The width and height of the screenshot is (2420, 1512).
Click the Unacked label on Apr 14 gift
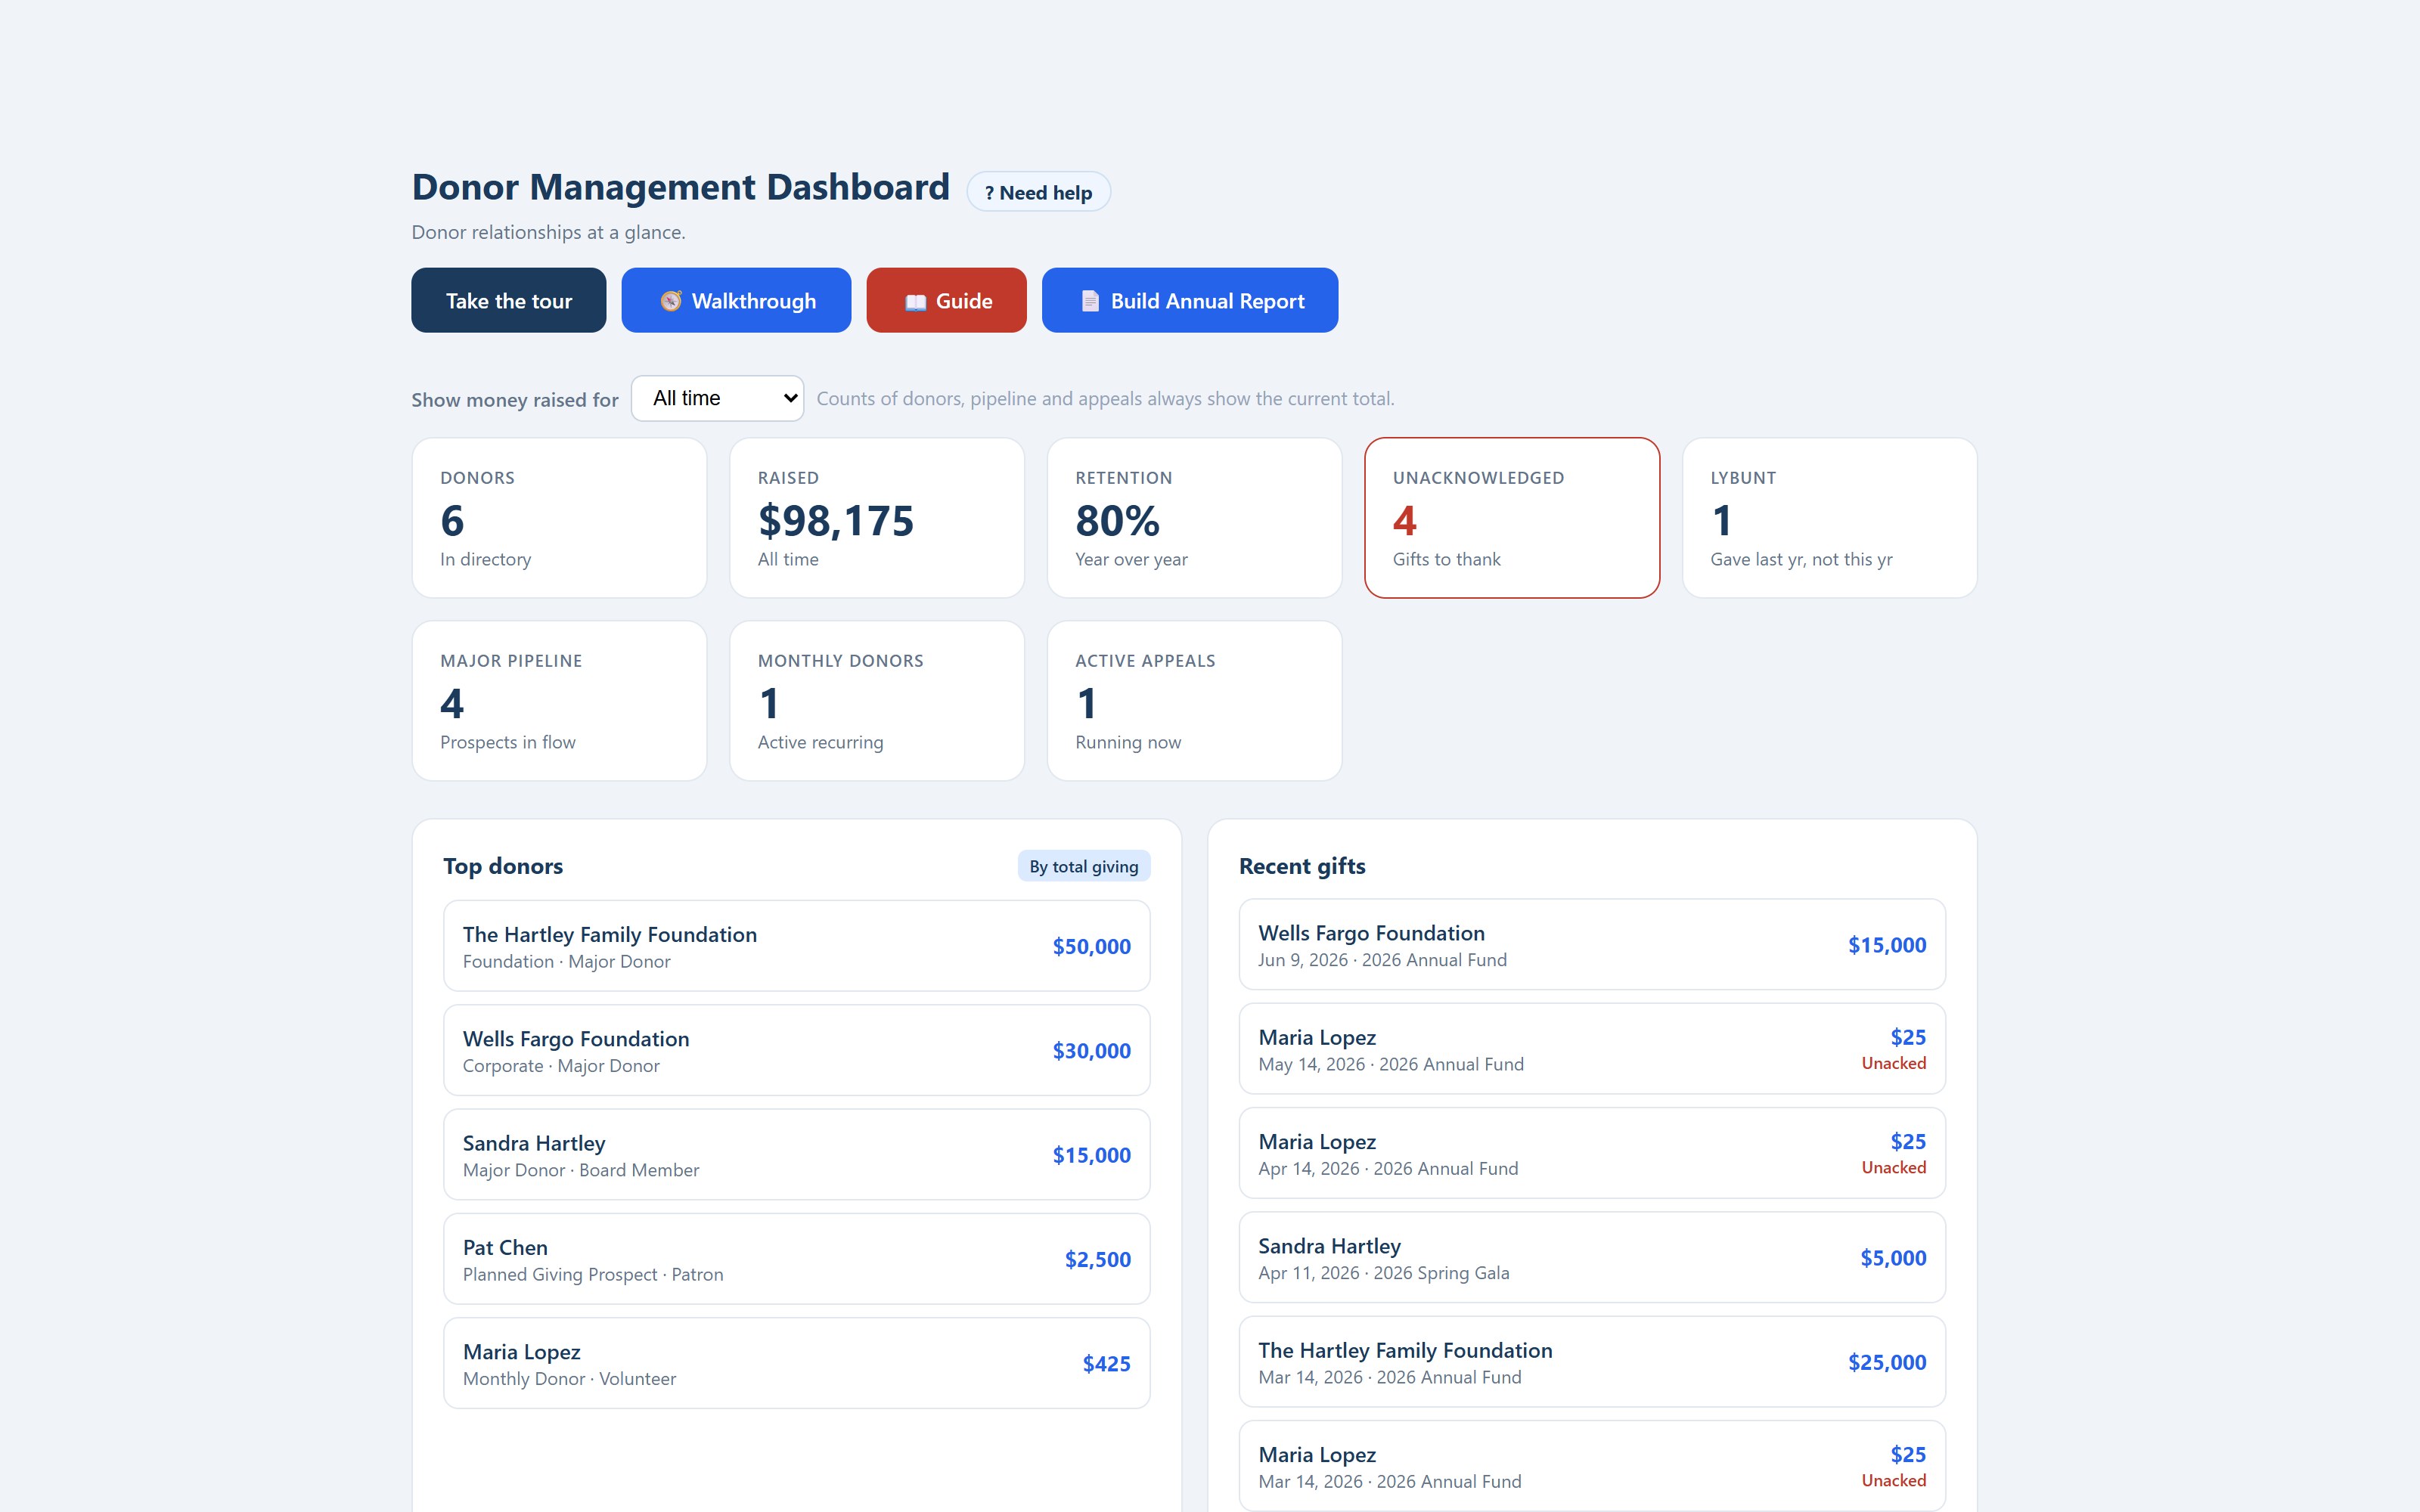pos(1893,1167)
